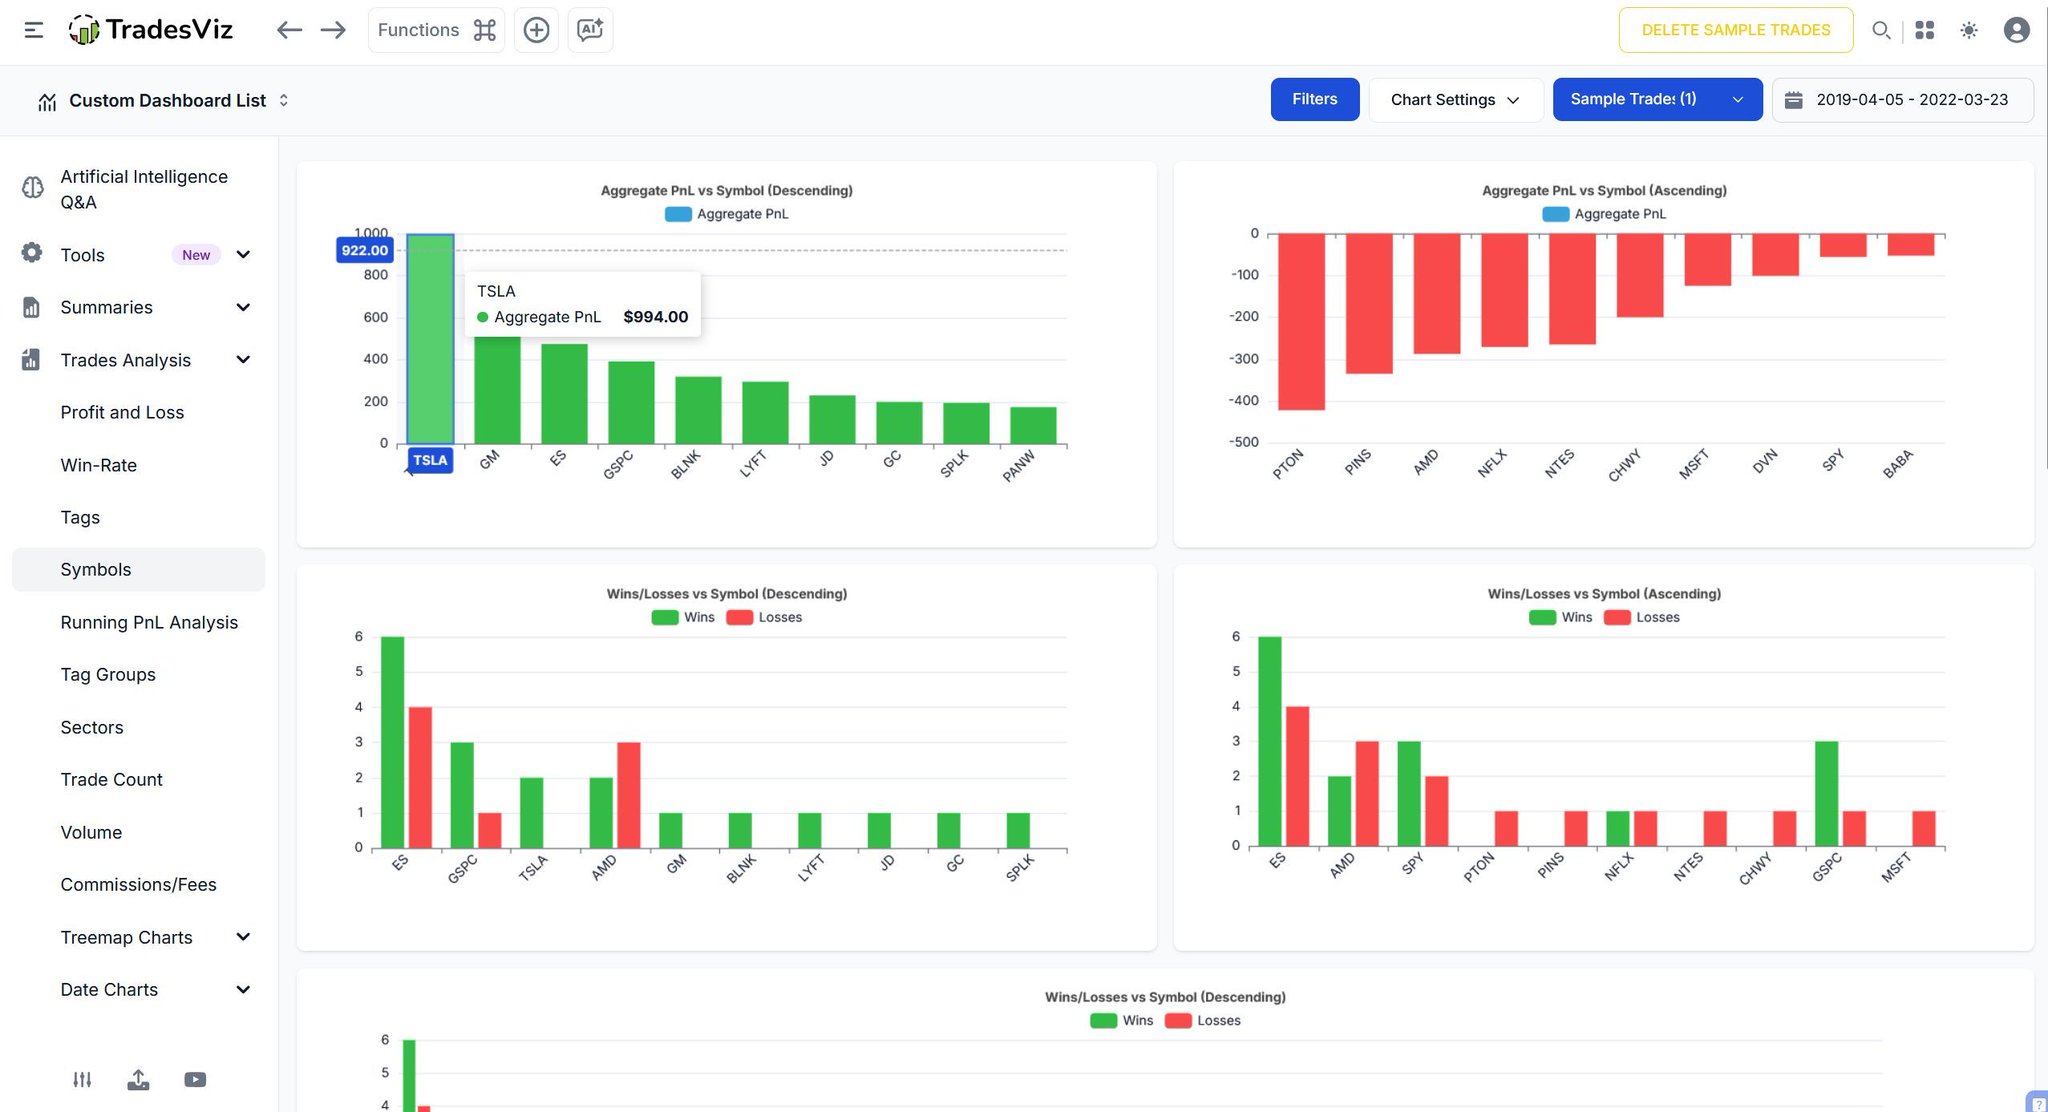The width and height of the screenshot is (2048, 1112).
Task: Expand the Chart Settings dropdown
Action: click(1454, 99)
